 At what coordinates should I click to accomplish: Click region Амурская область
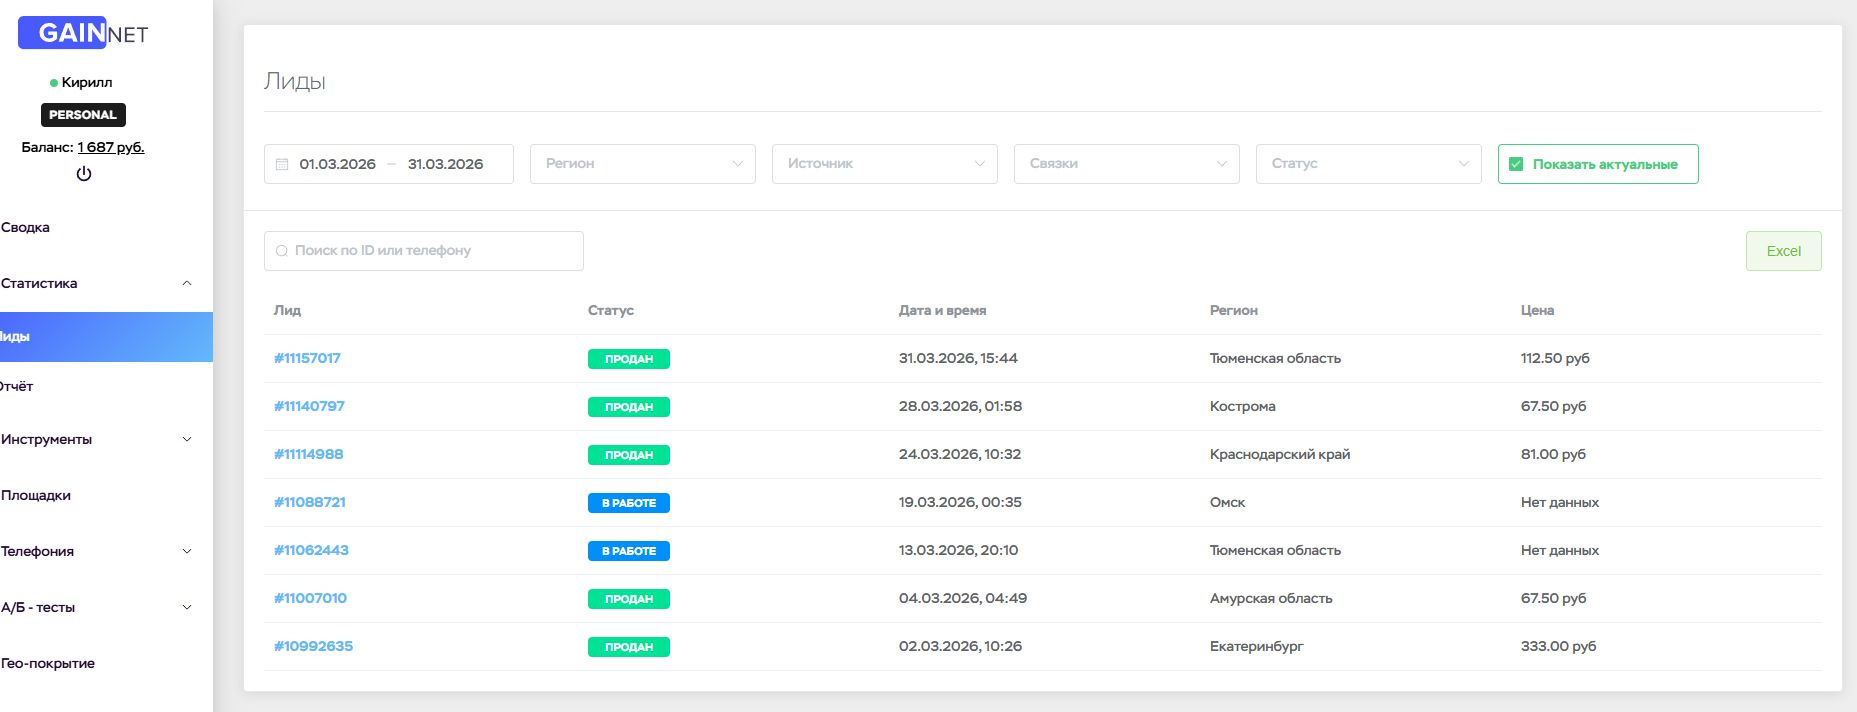click(1271, 598)
